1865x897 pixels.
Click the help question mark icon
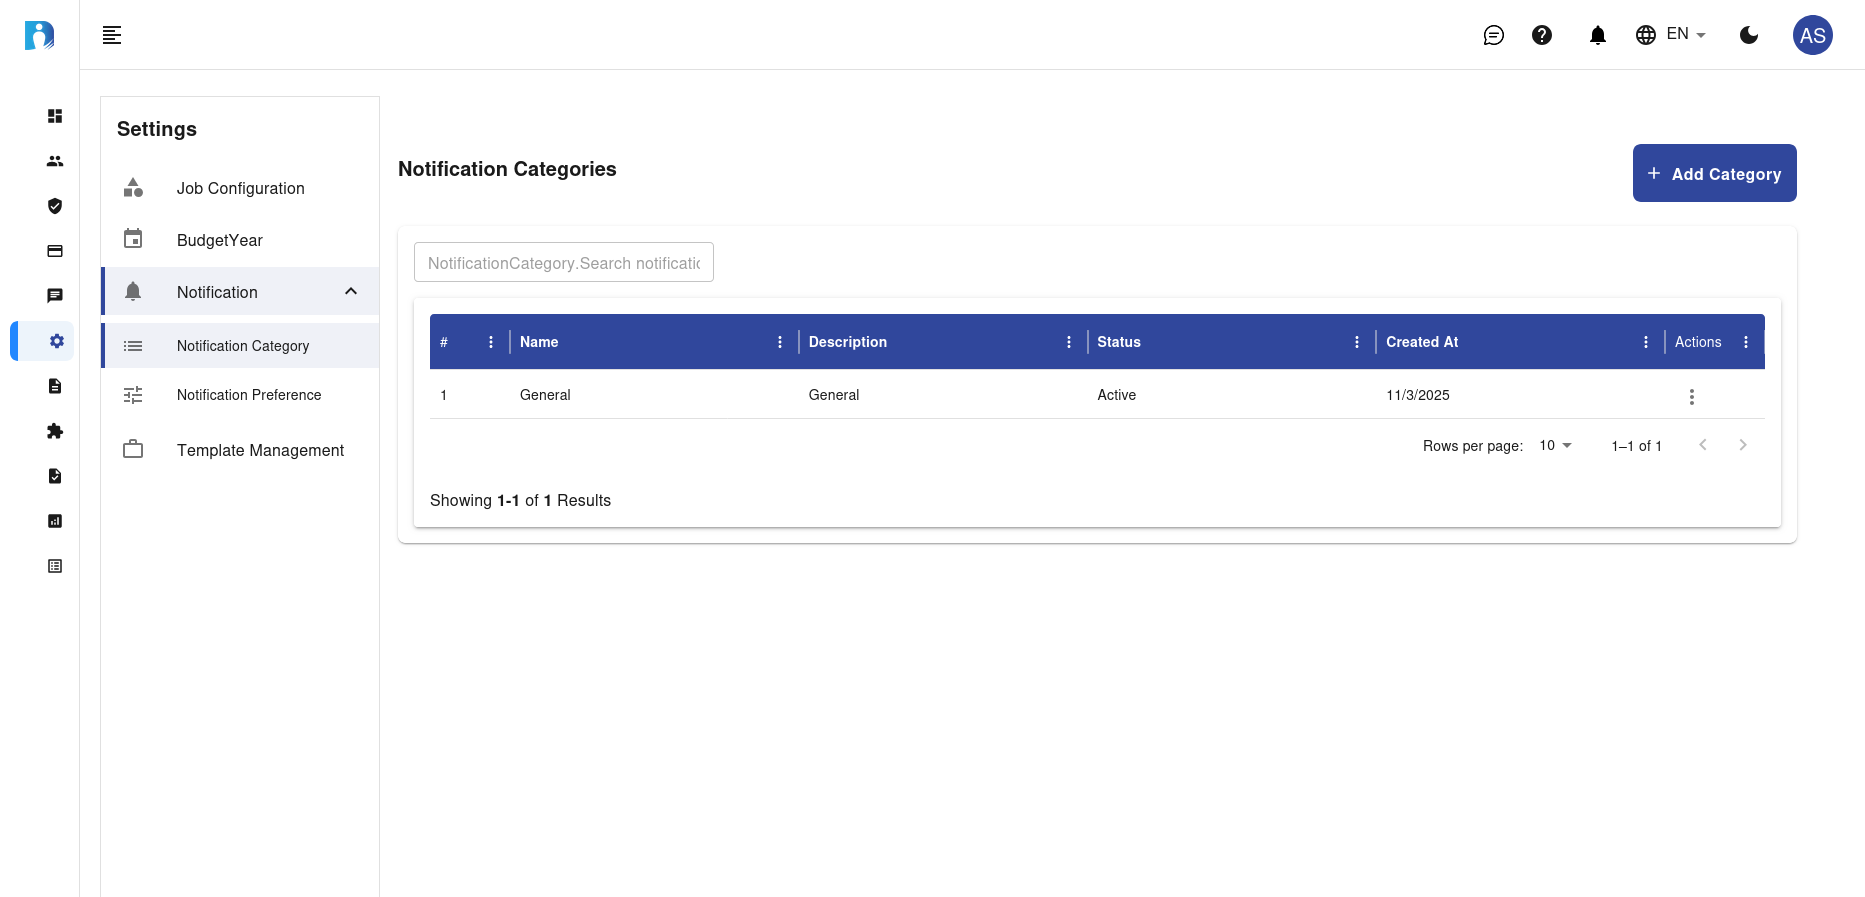[1542, 36]
